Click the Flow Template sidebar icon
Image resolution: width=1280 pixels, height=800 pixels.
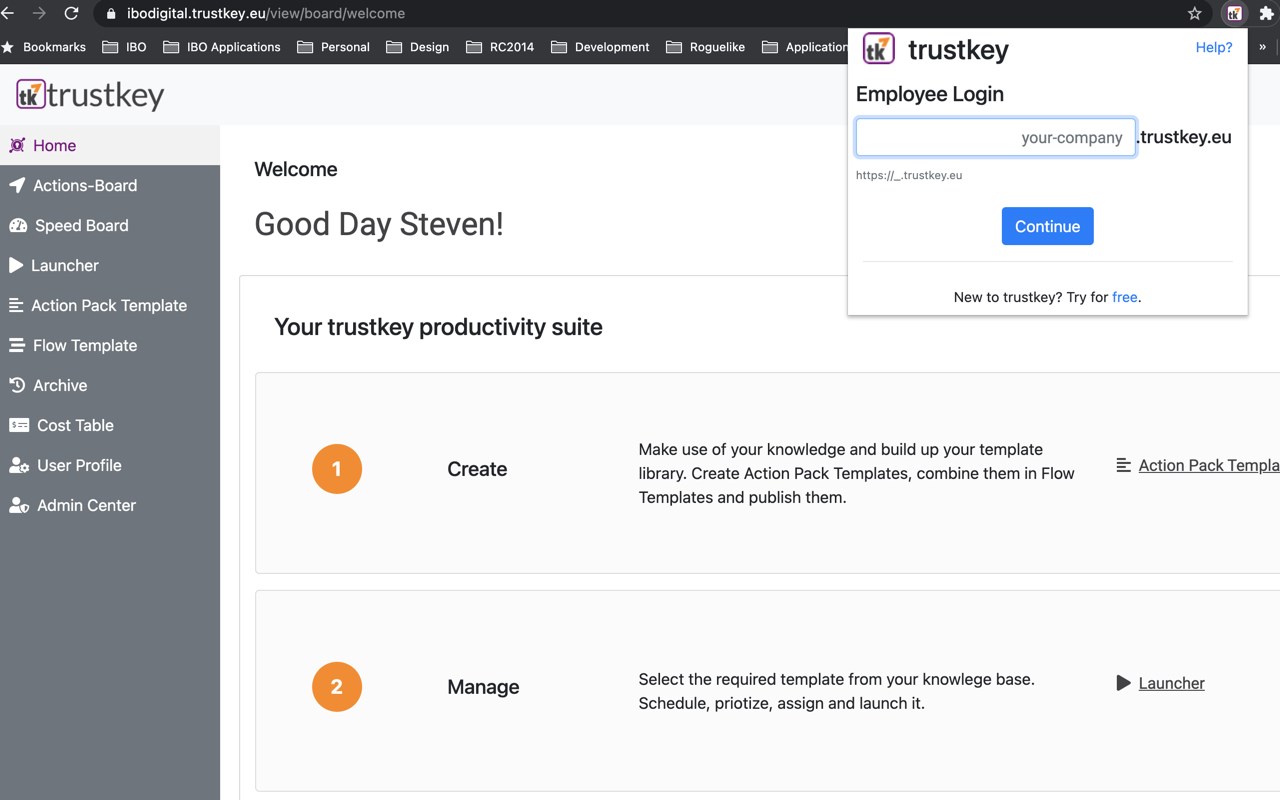click(17, 345)
